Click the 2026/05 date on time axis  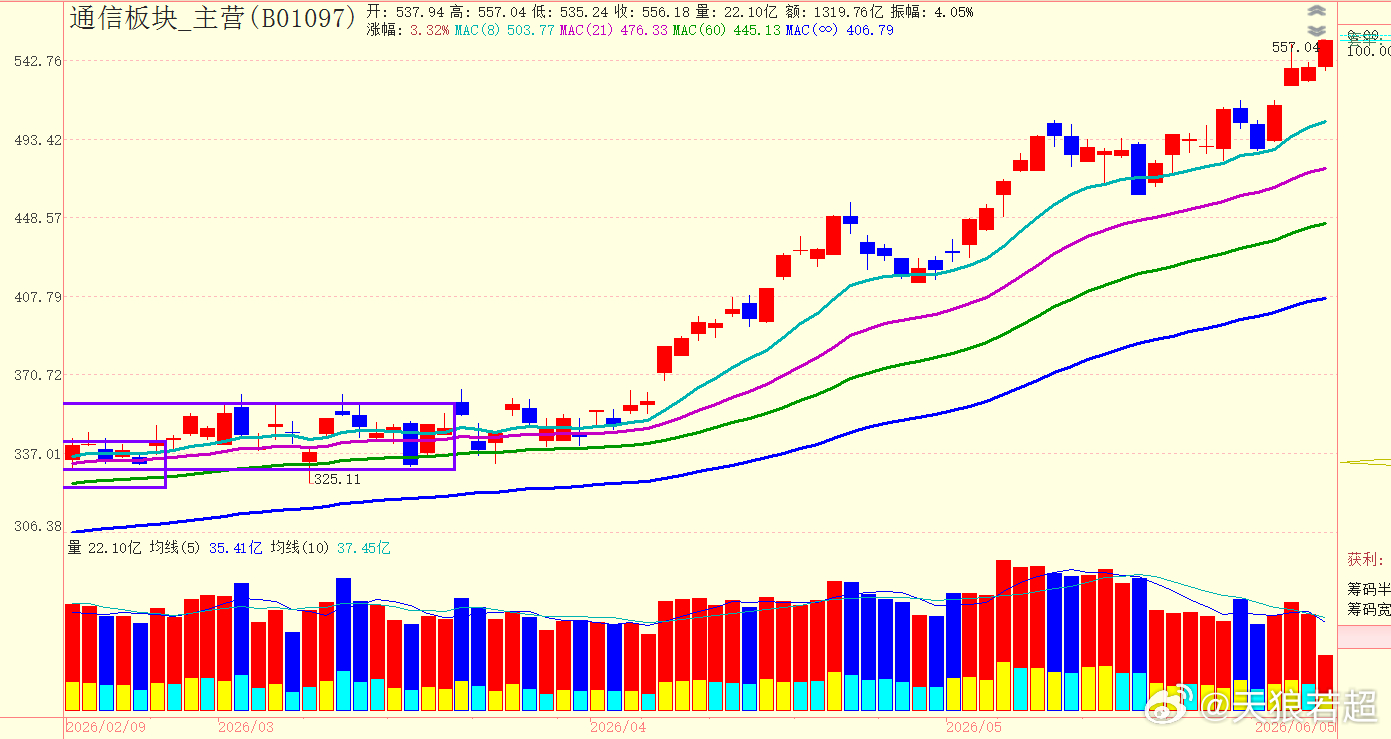974,727
